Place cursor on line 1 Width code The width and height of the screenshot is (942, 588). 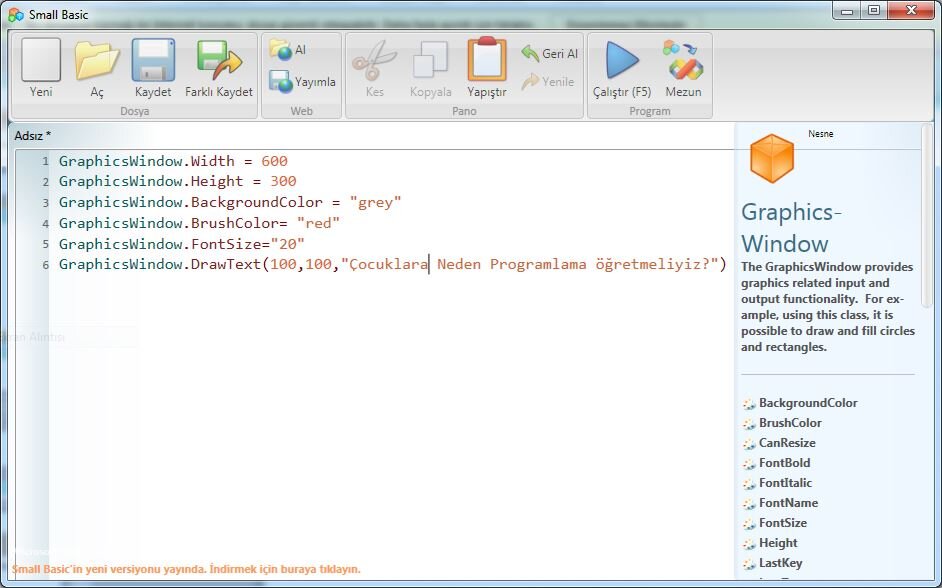pyautogui.click(x=173, y=161)
